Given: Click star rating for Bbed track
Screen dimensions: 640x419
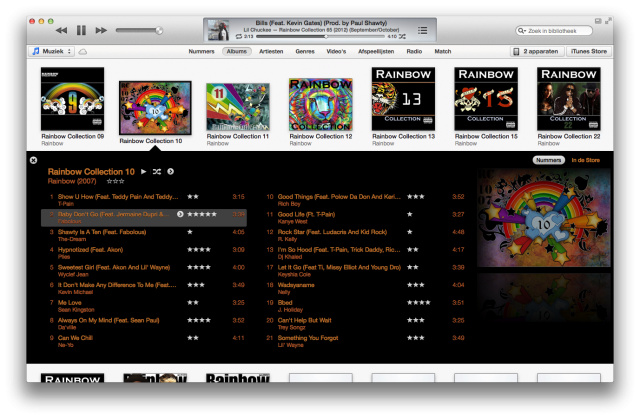Looking at the screenshot, I should [418, 303].
